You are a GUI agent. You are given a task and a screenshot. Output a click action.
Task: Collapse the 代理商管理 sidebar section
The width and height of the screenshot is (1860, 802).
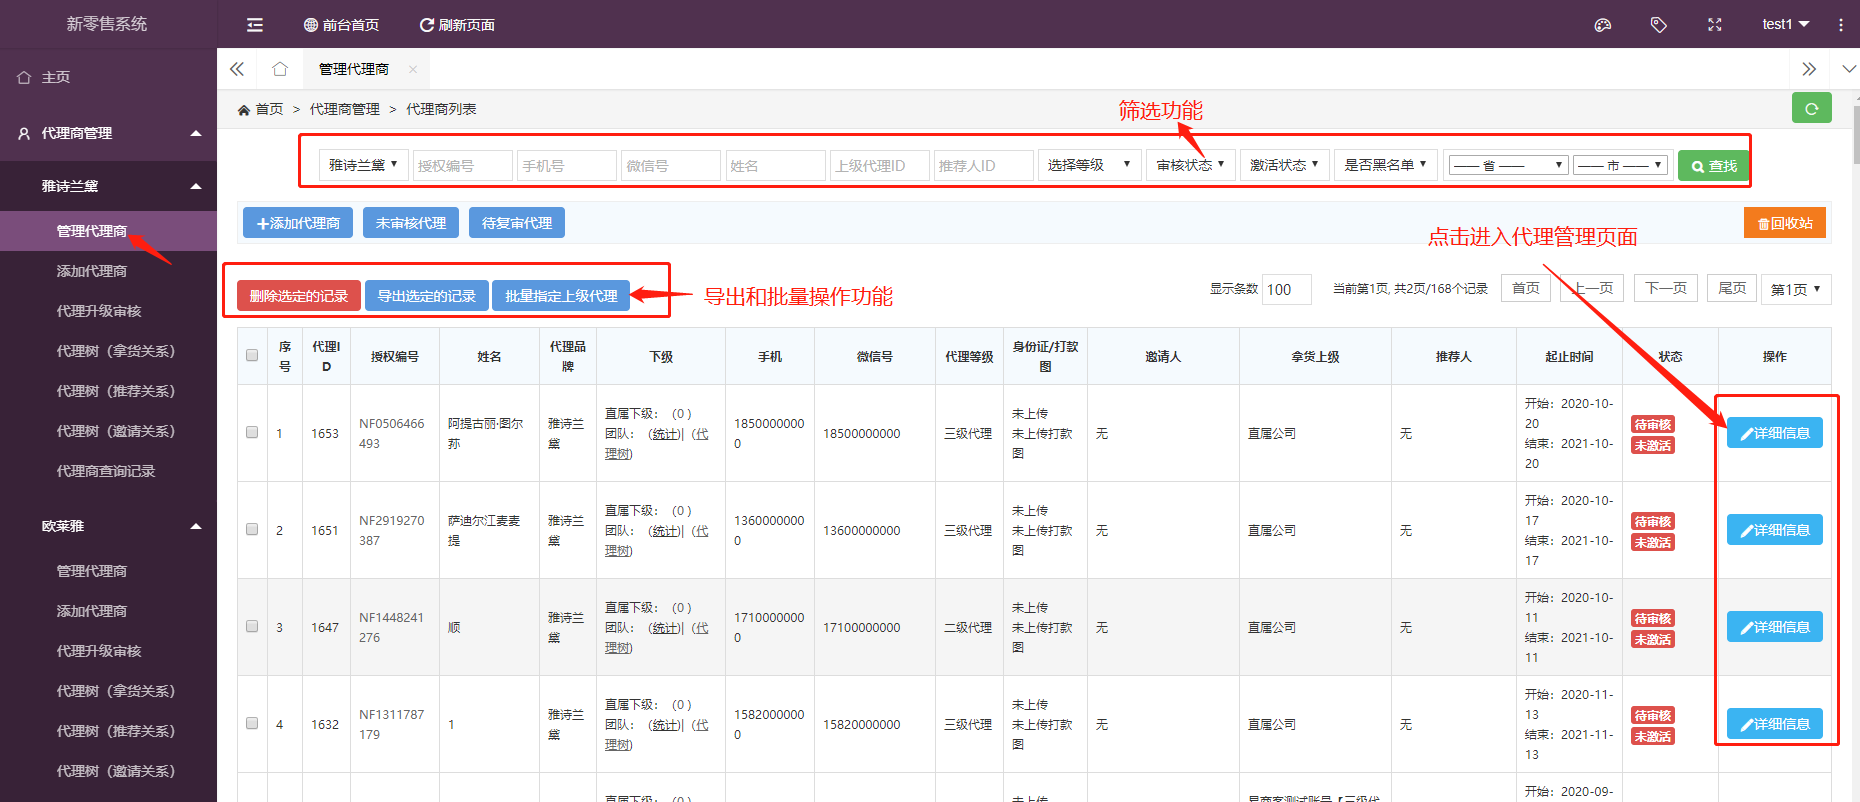[108, 133]
